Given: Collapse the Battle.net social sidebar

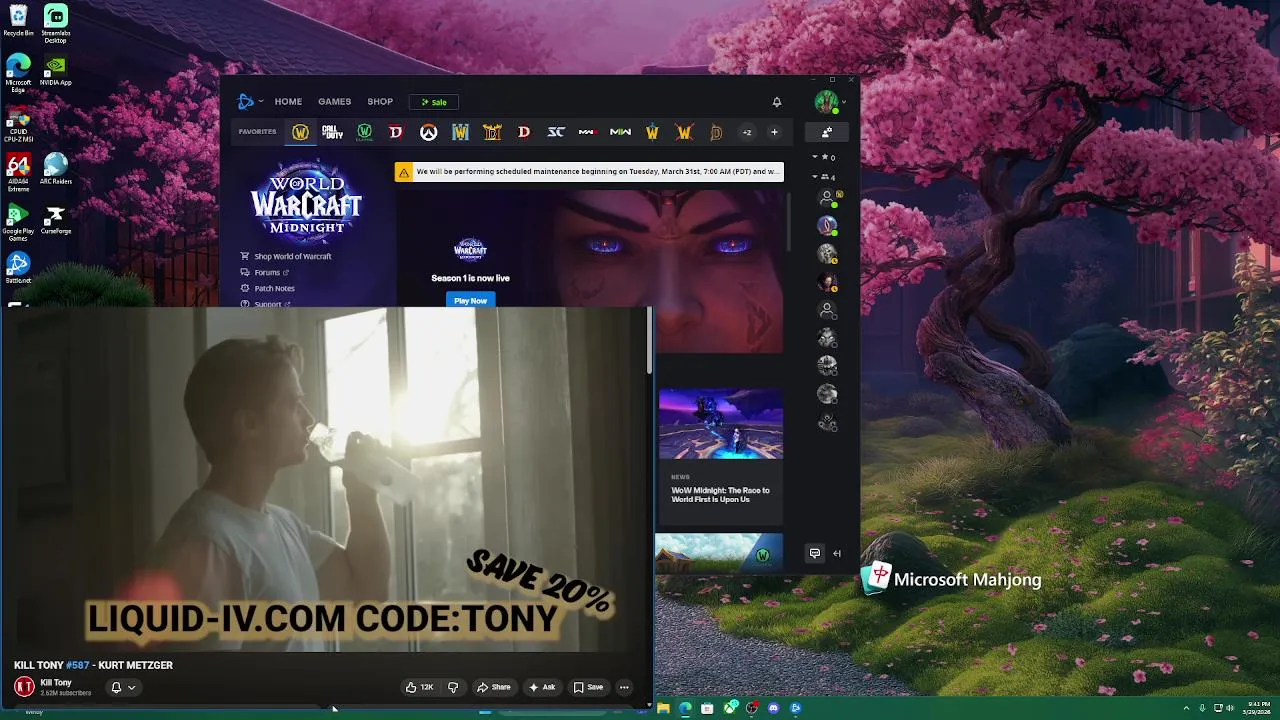Looking at the screenshot, I should tap(837, 553).
